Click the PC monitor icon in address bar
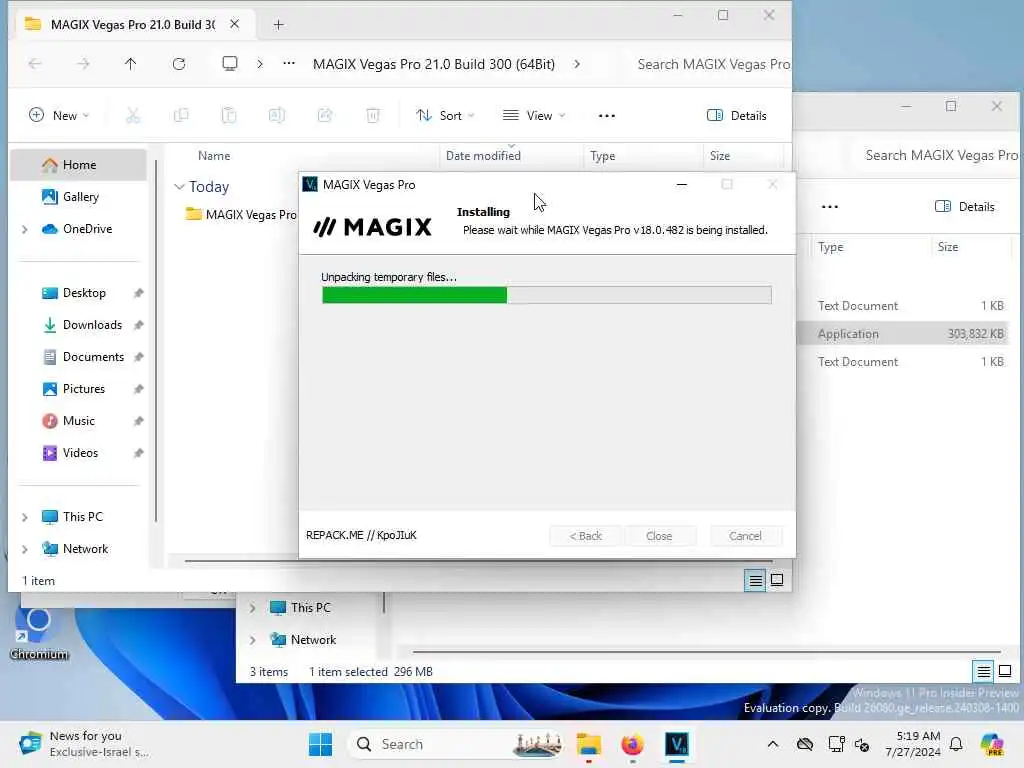Screen dimensions: 1024x768 tap(230, 63)
